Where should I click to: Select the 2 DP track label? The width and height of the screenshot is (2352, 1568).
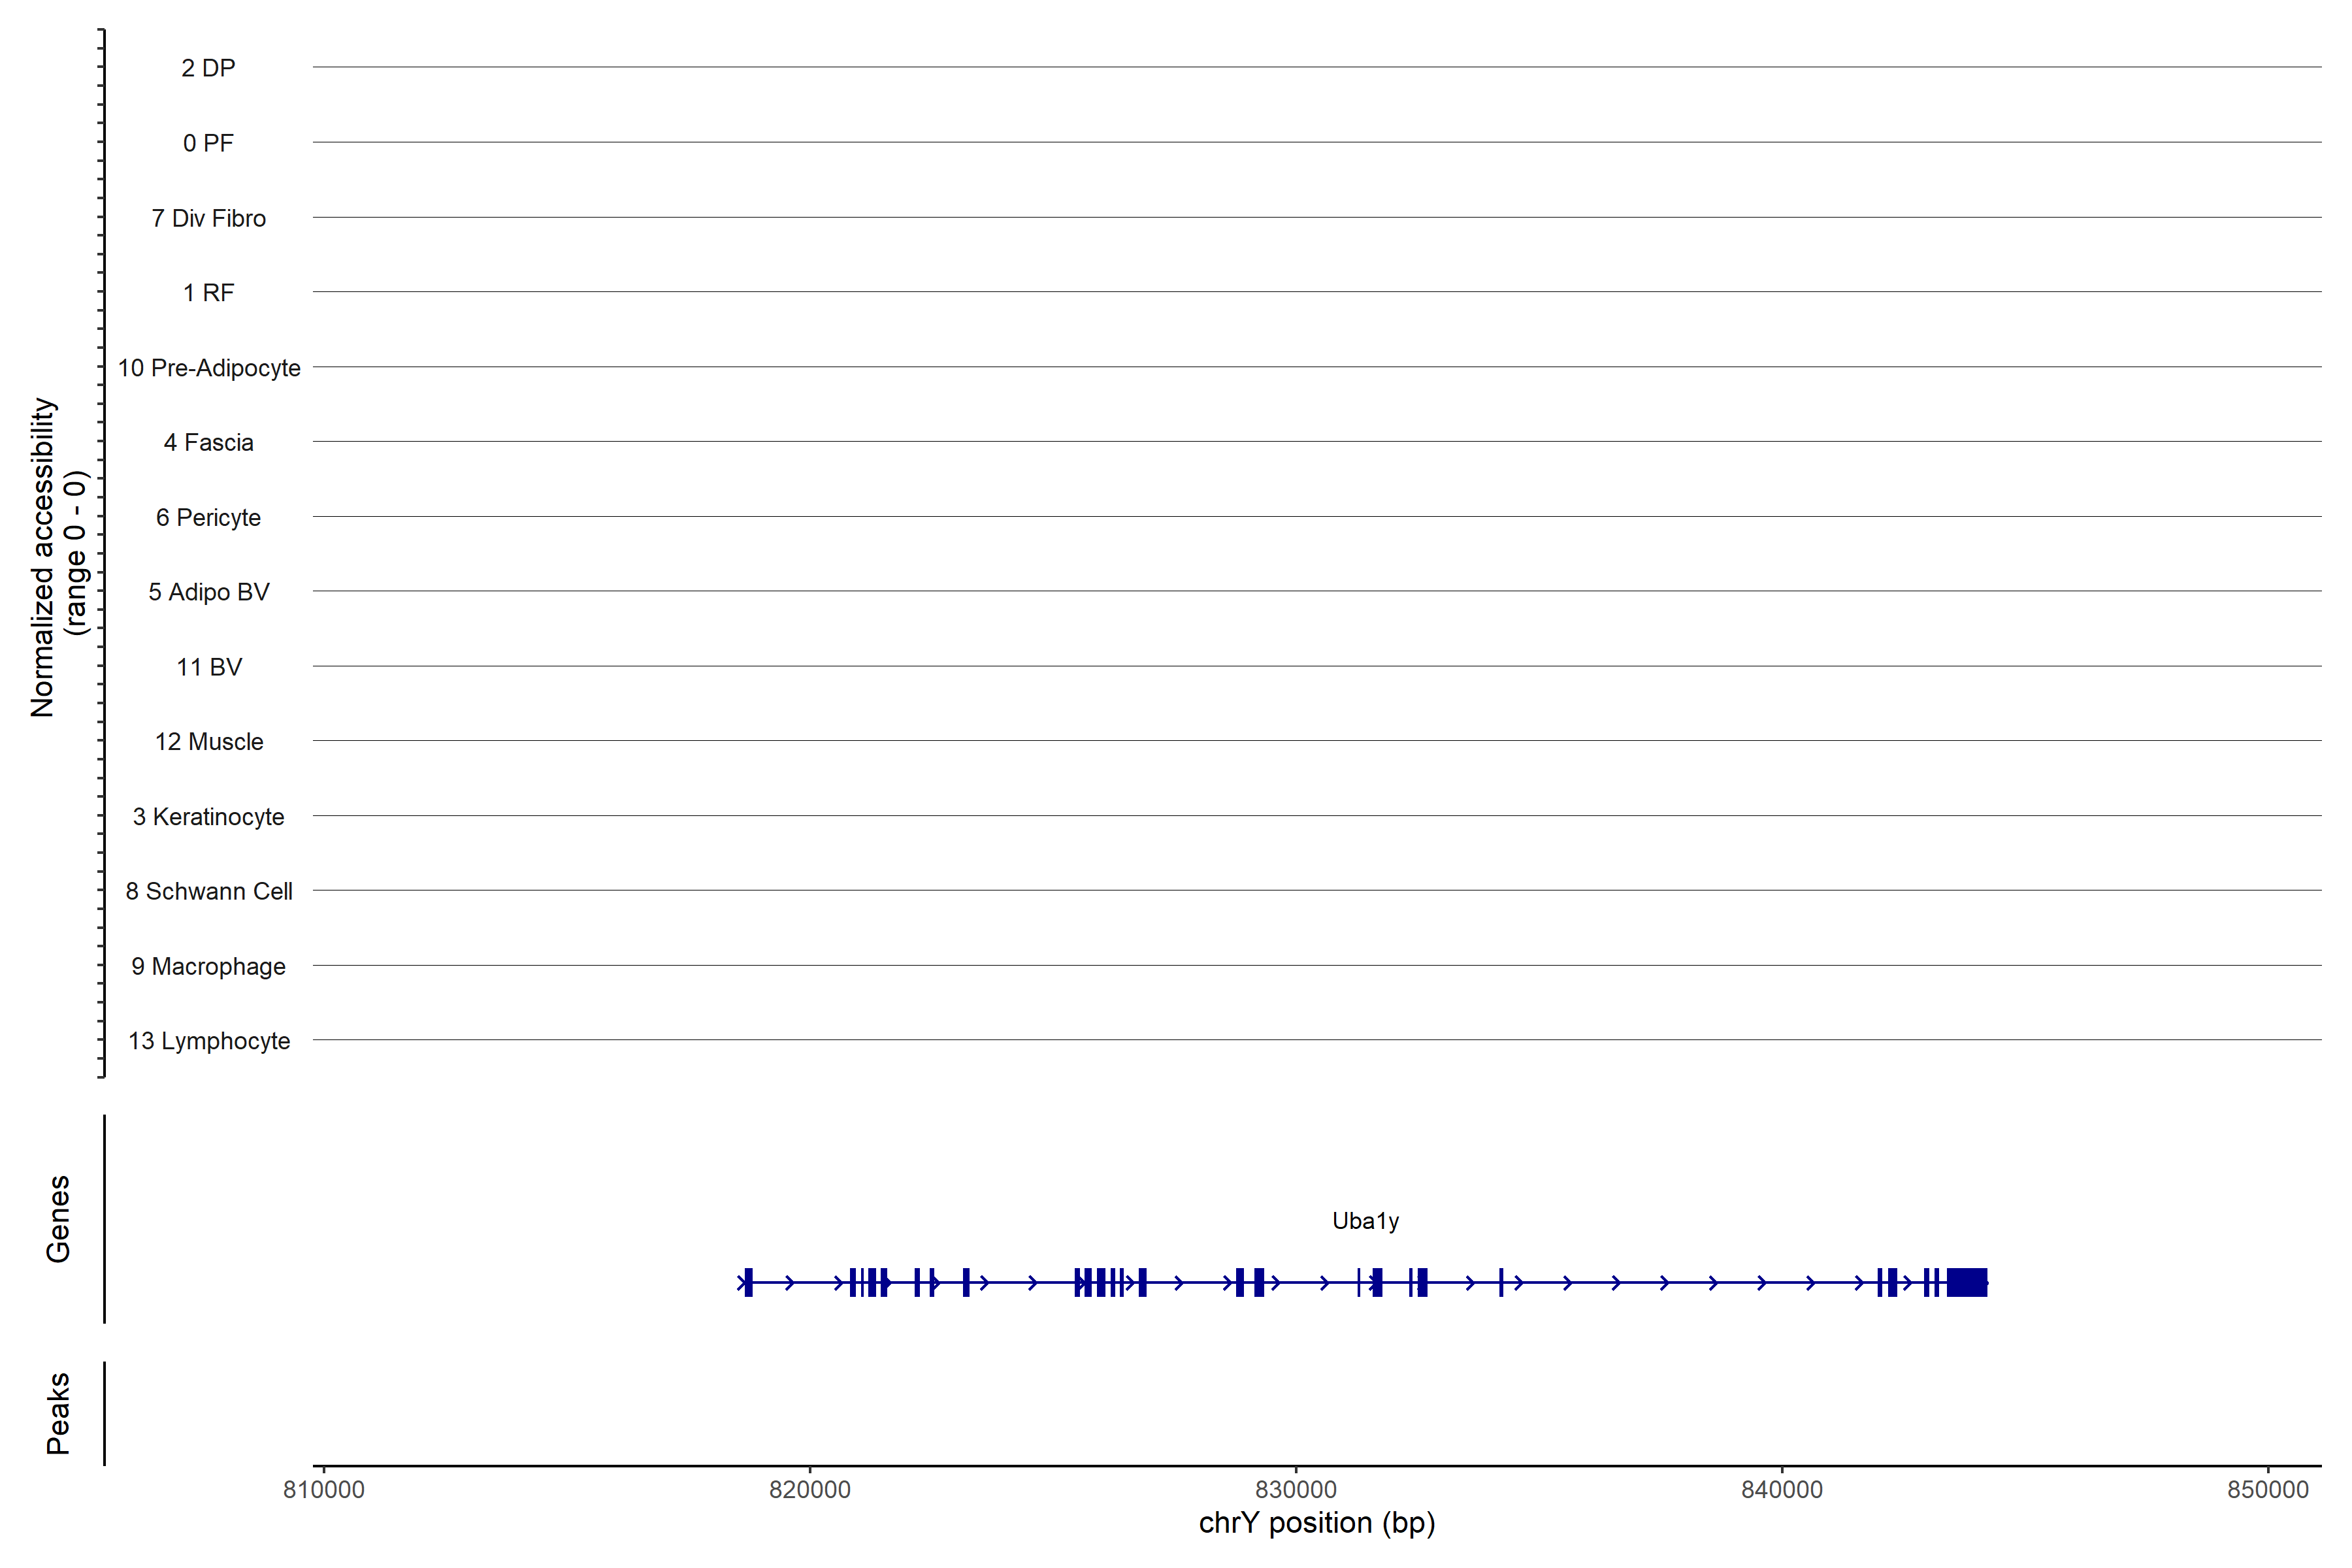point(208,68)
